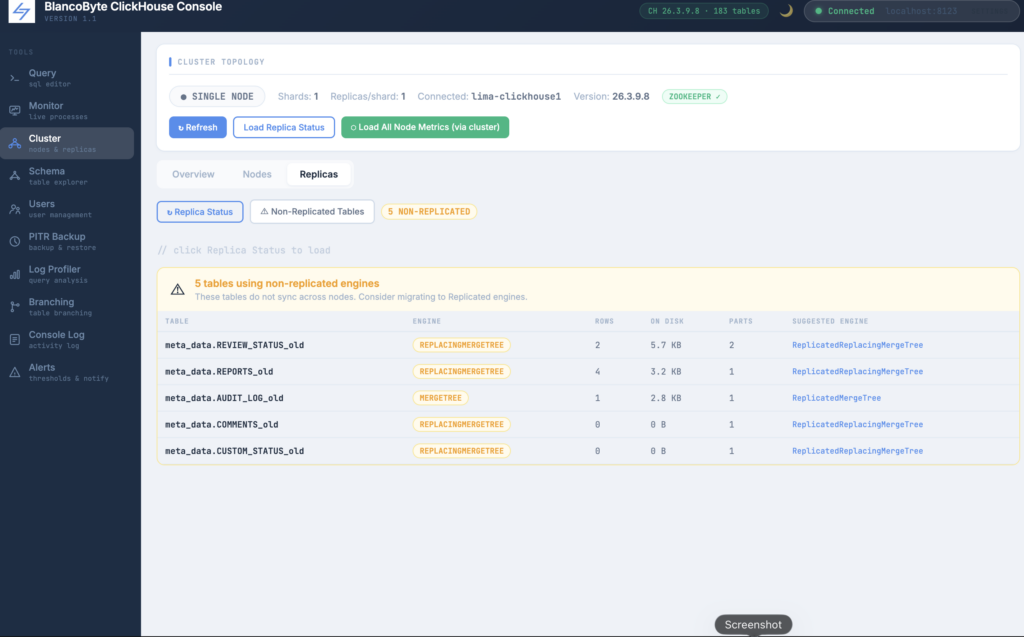Toggle dark mode with the moon icon
The image size is (1024, 637).
pos(786,11)
